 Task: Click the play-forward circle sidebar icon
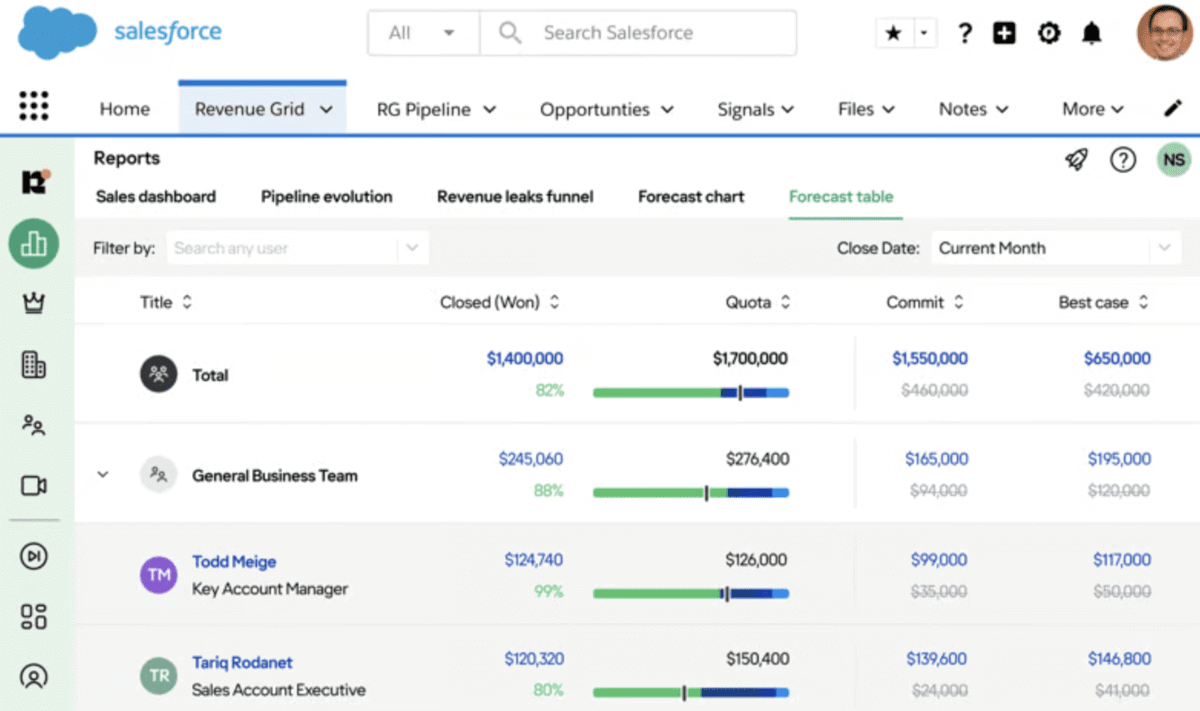(x=34, y=556)
